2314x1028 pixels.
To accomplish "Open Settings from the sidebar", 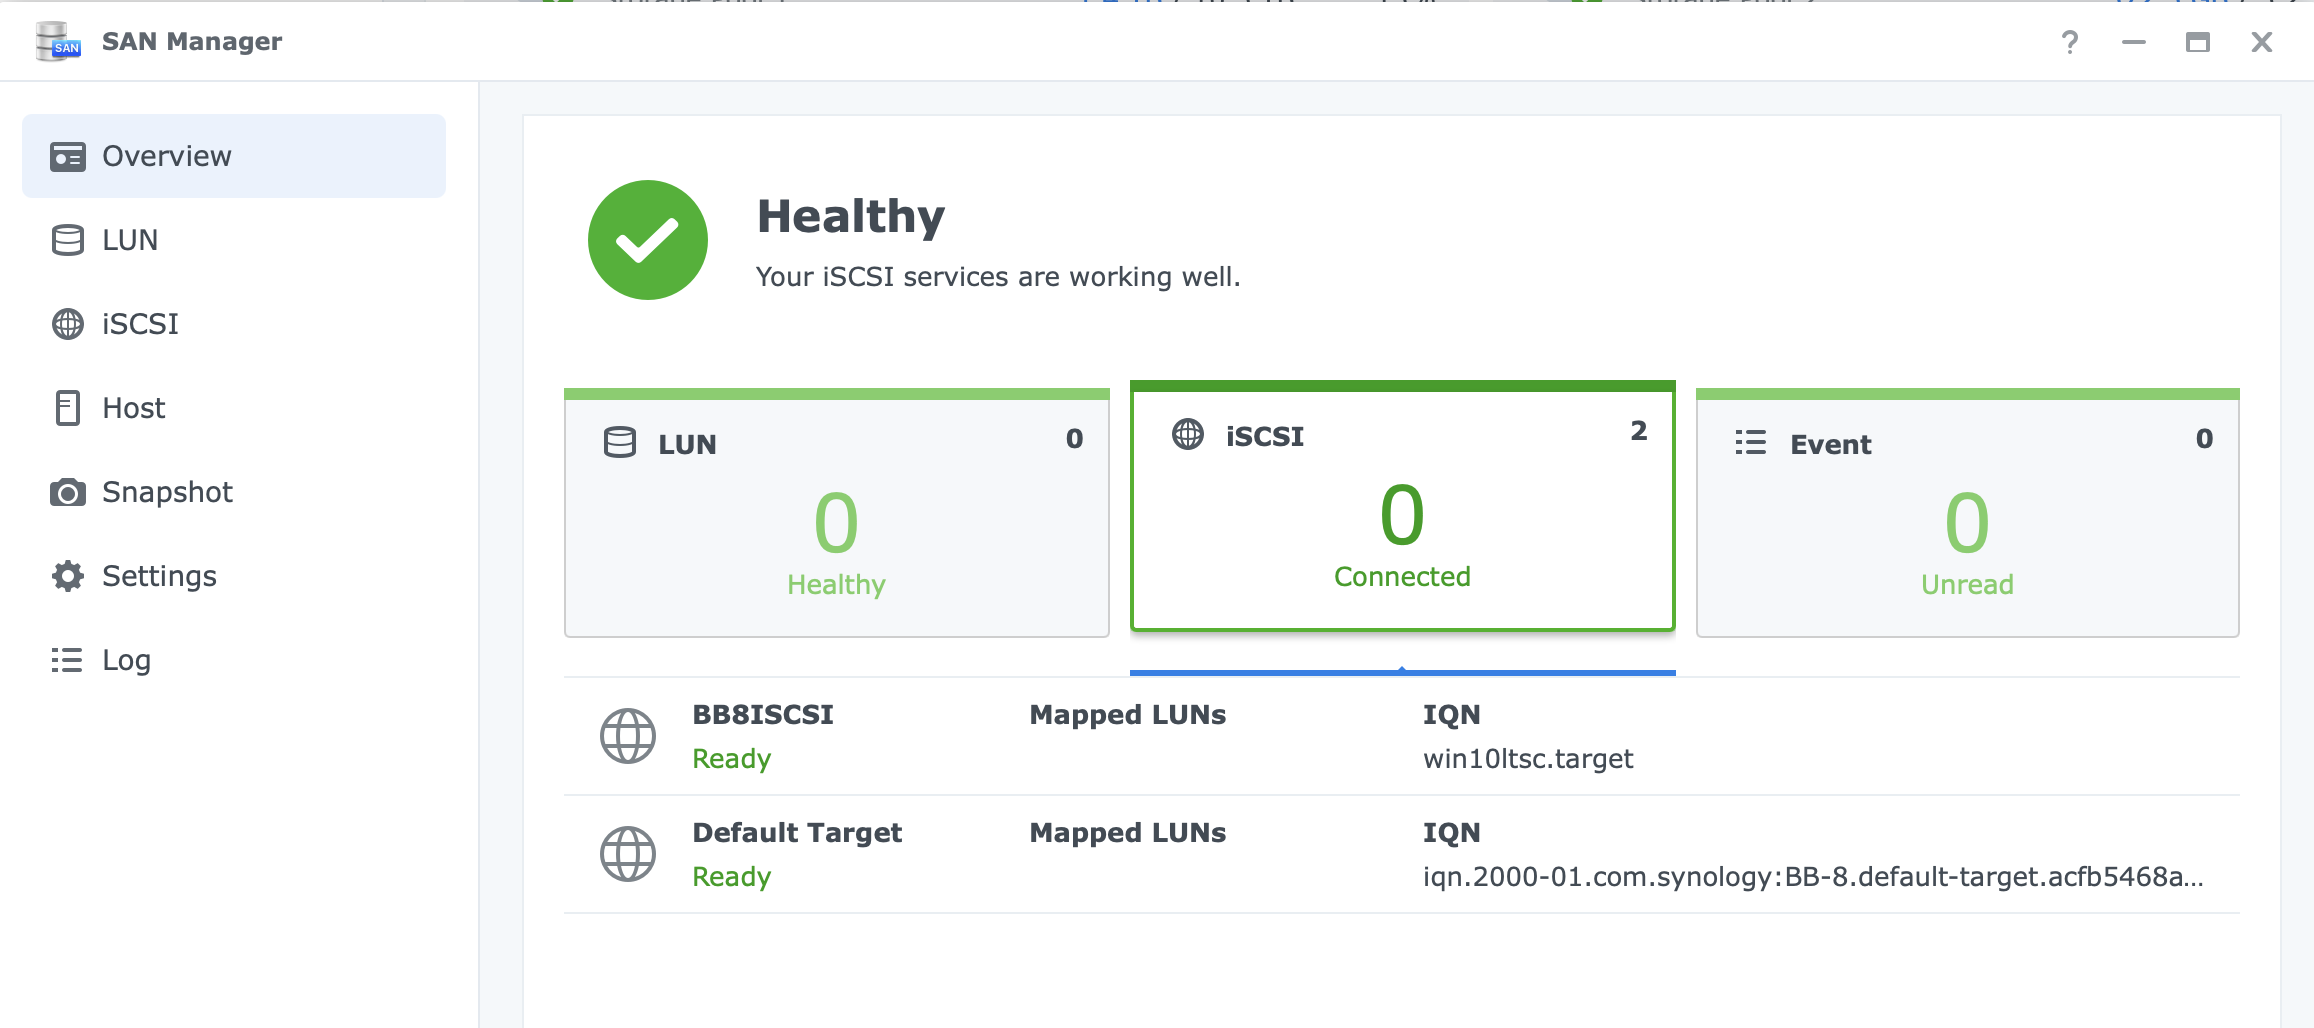I will (234, 576).
